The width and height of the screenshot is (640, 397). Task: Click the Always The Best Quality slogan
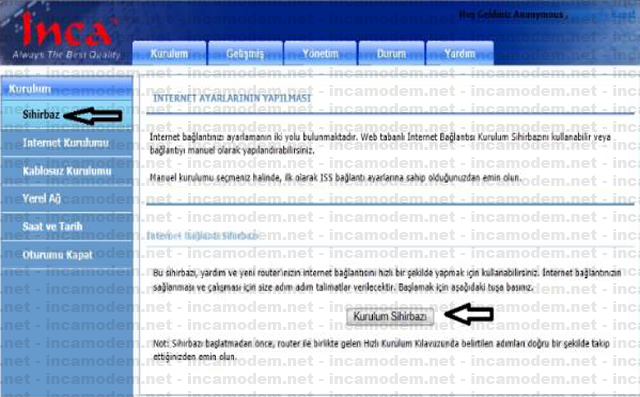click(x=66, y=55)
